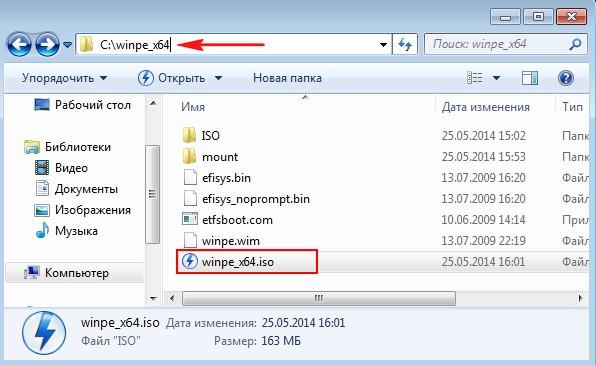Click the Изображения picture icon
This screenshot has width=596, height=365.
click(42, 210)
